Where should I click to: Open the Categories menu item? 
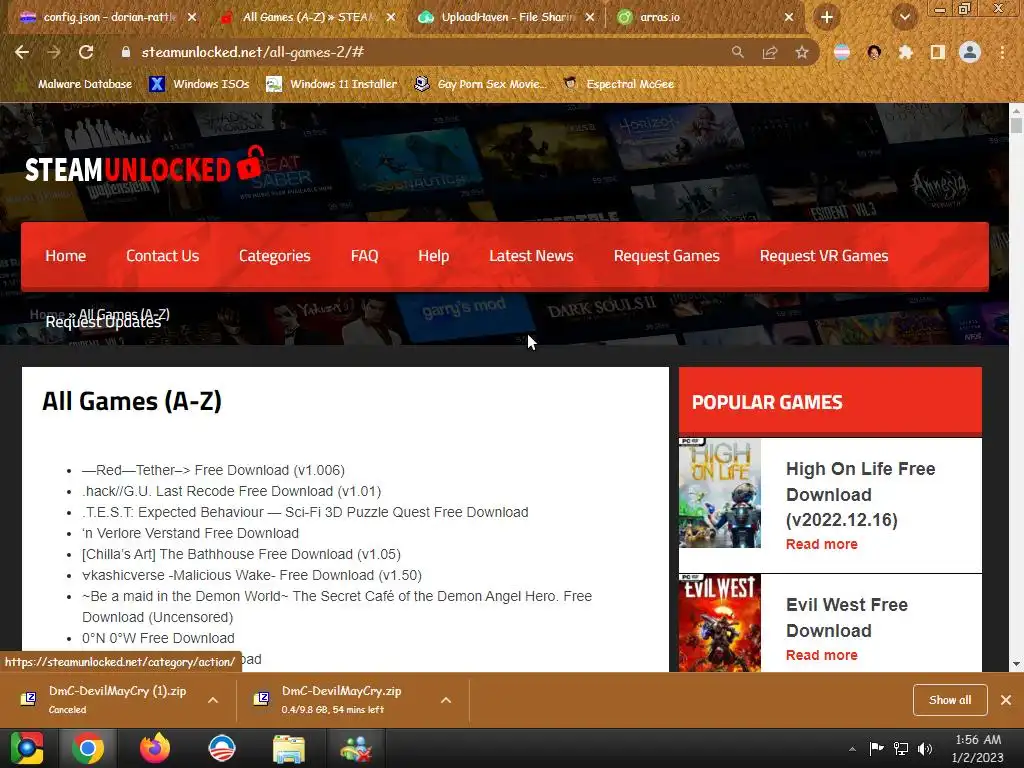point(274,256)
